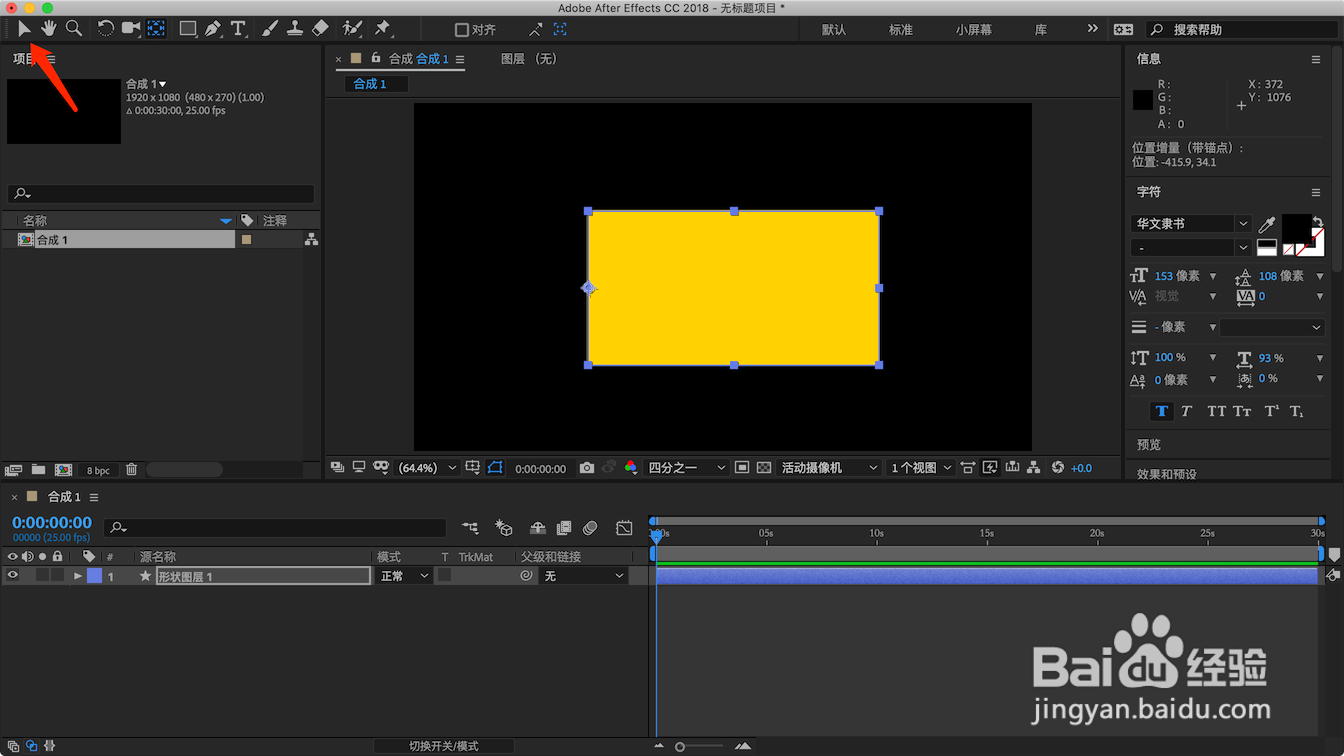The width and height of the screenshot is (1344, 756).
Task: Open the 四分之一 resolution dropdown
Action: click(x=686, y=468)
